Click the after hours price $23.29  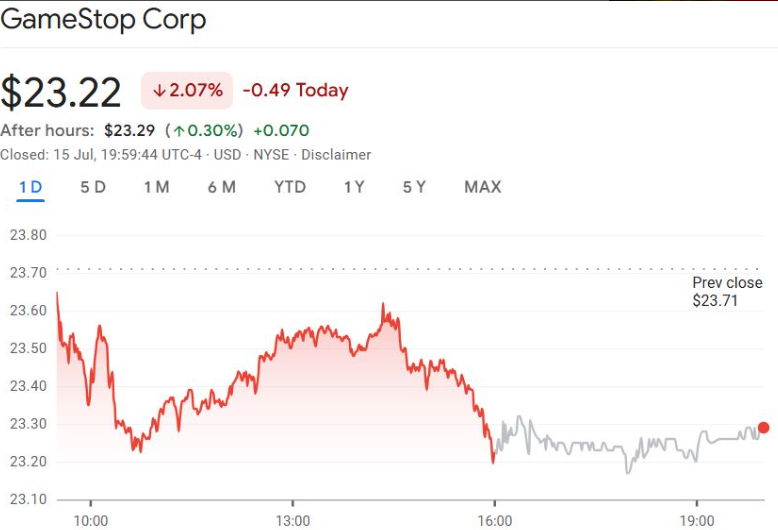(x=129, y=130)
